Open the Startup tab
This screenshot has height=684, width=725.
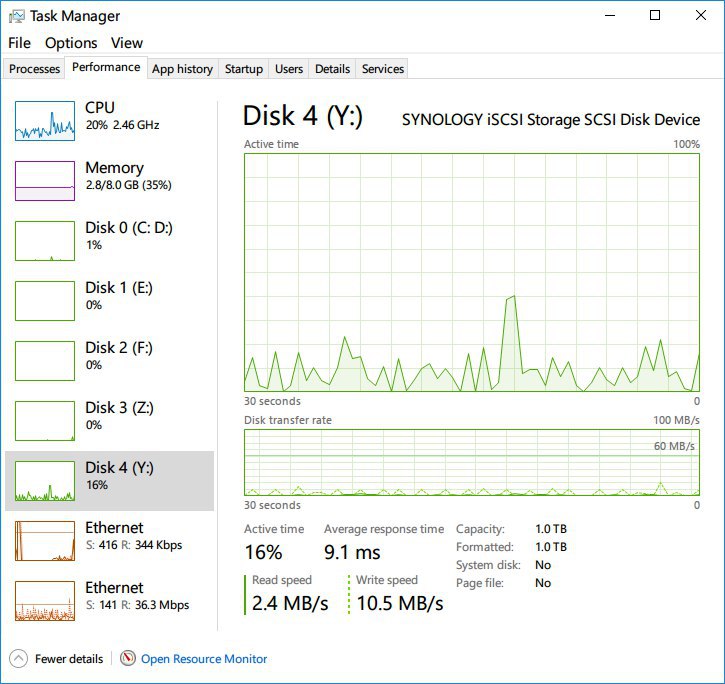point(244,69)
